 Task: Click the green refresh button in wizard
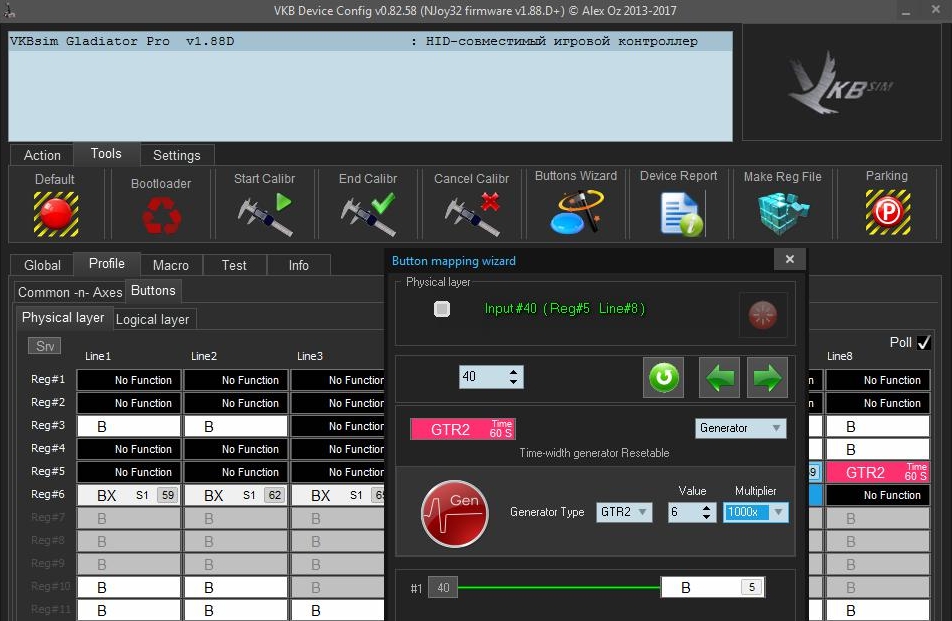pos(664,378)
